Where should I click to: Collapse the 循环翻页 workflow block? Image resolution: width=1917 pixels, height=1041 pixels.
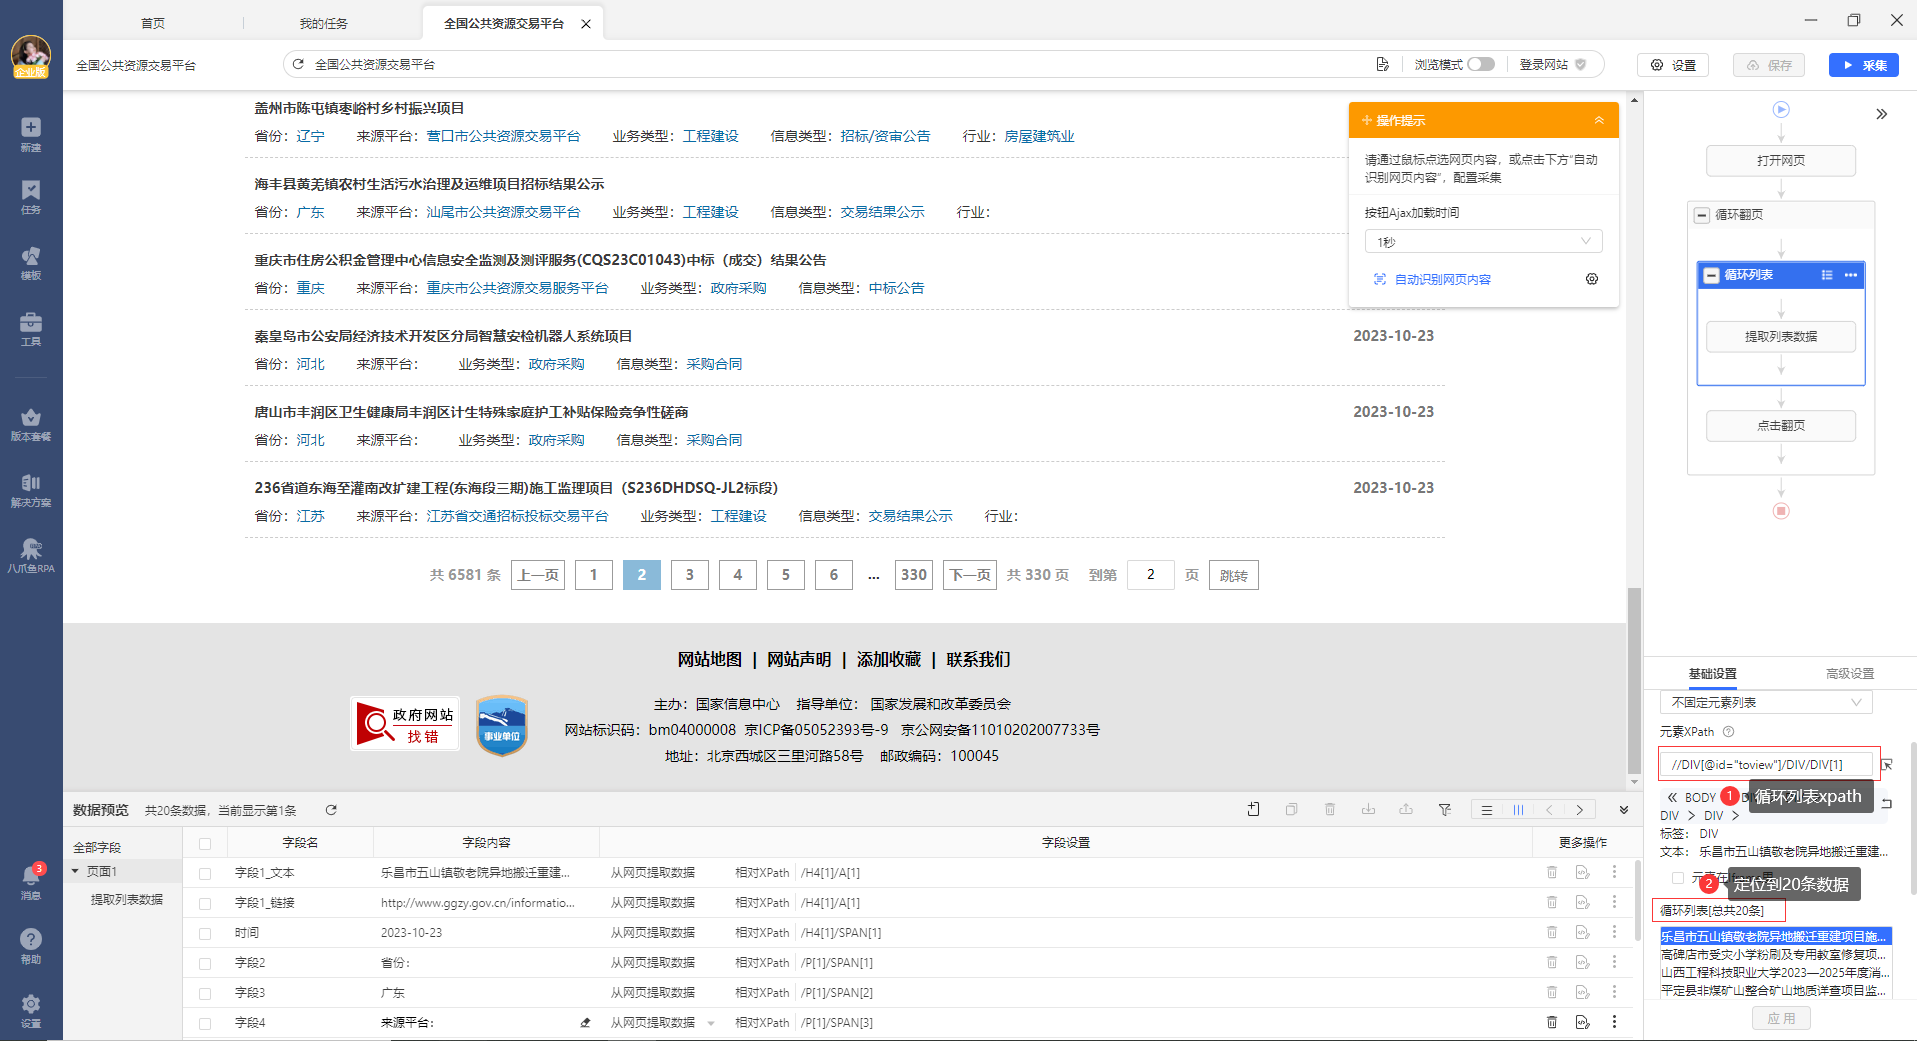(1702, 215)
